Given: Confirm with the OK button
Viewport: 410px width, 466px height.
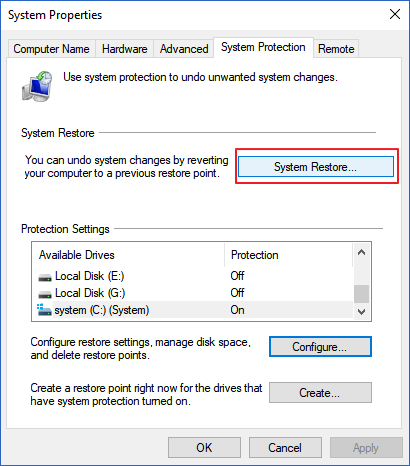Looking at the screenshot, I should pos(204,448).
